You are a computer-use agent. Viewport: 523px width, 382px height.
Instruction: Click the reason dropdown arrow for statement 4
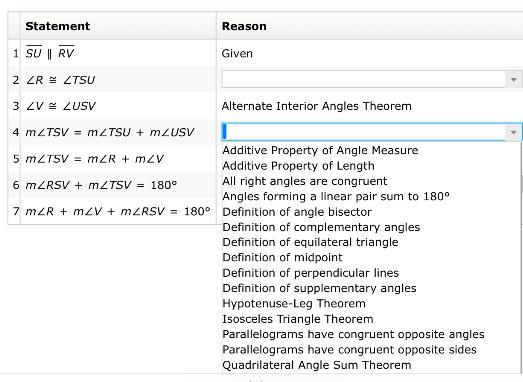pyautogui.click(x=513, y=132)
